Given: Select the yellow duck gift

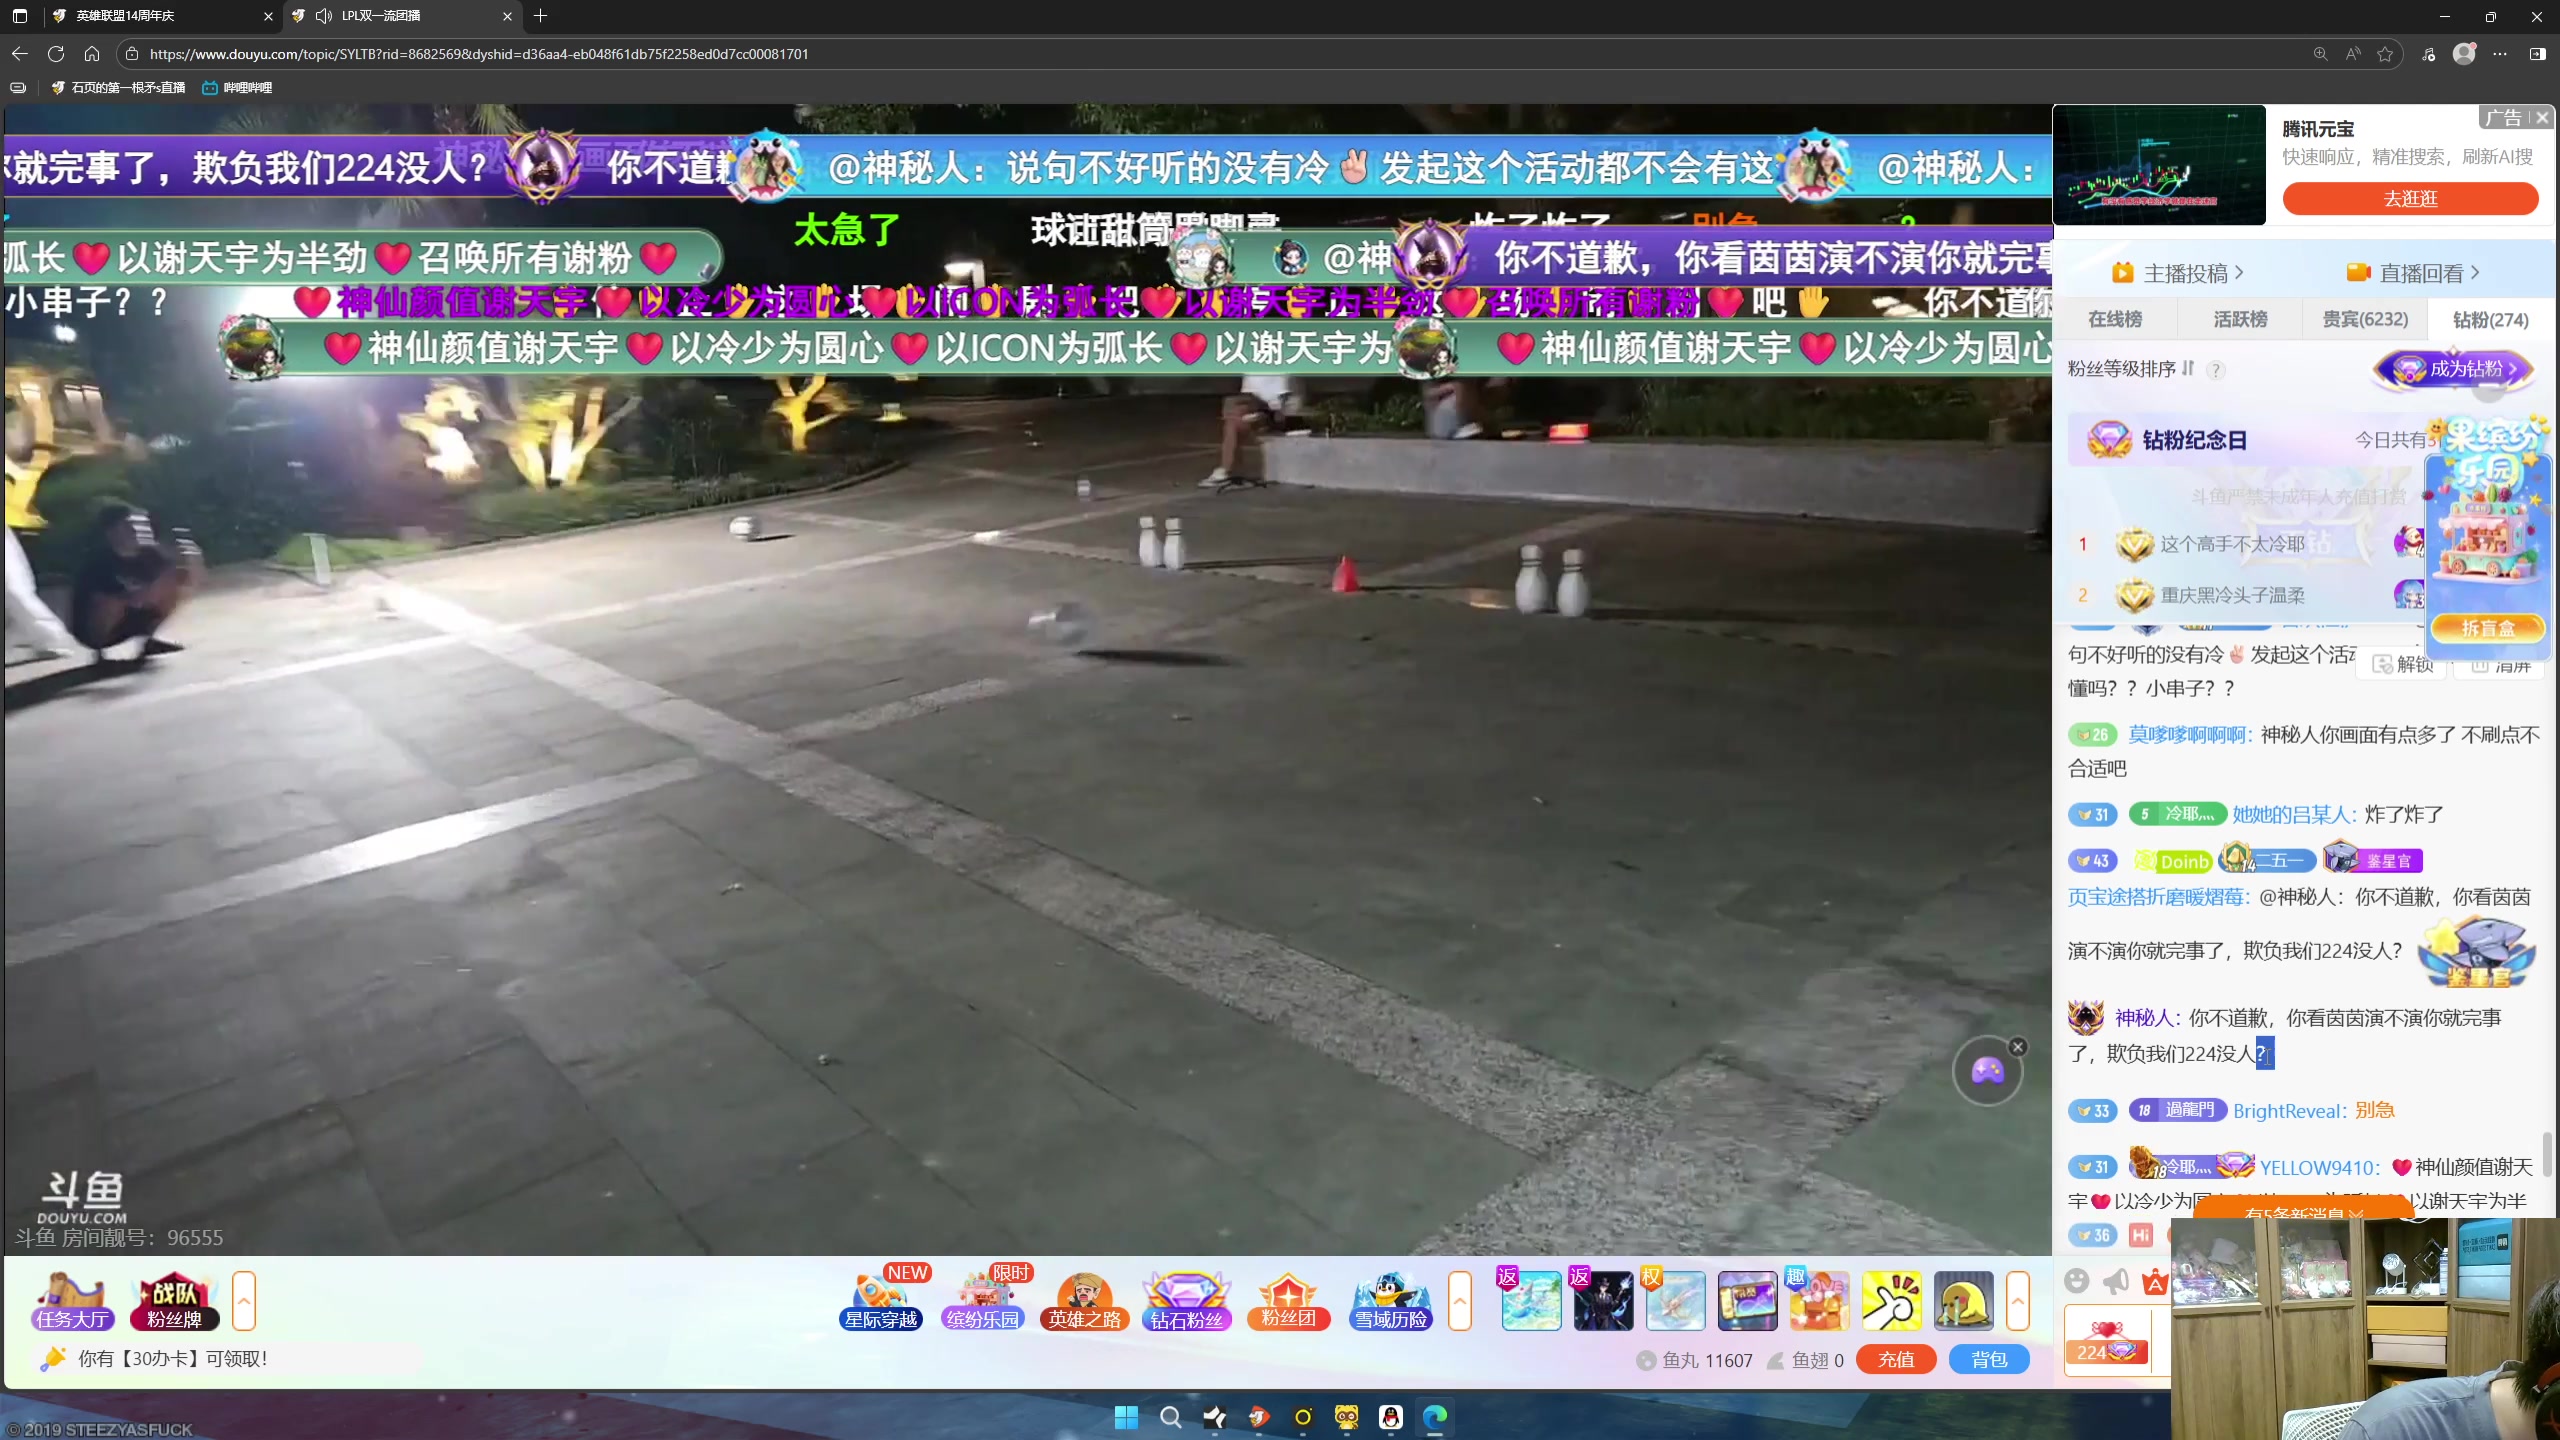Looking at the screenshot, I should [1963, 1300].
